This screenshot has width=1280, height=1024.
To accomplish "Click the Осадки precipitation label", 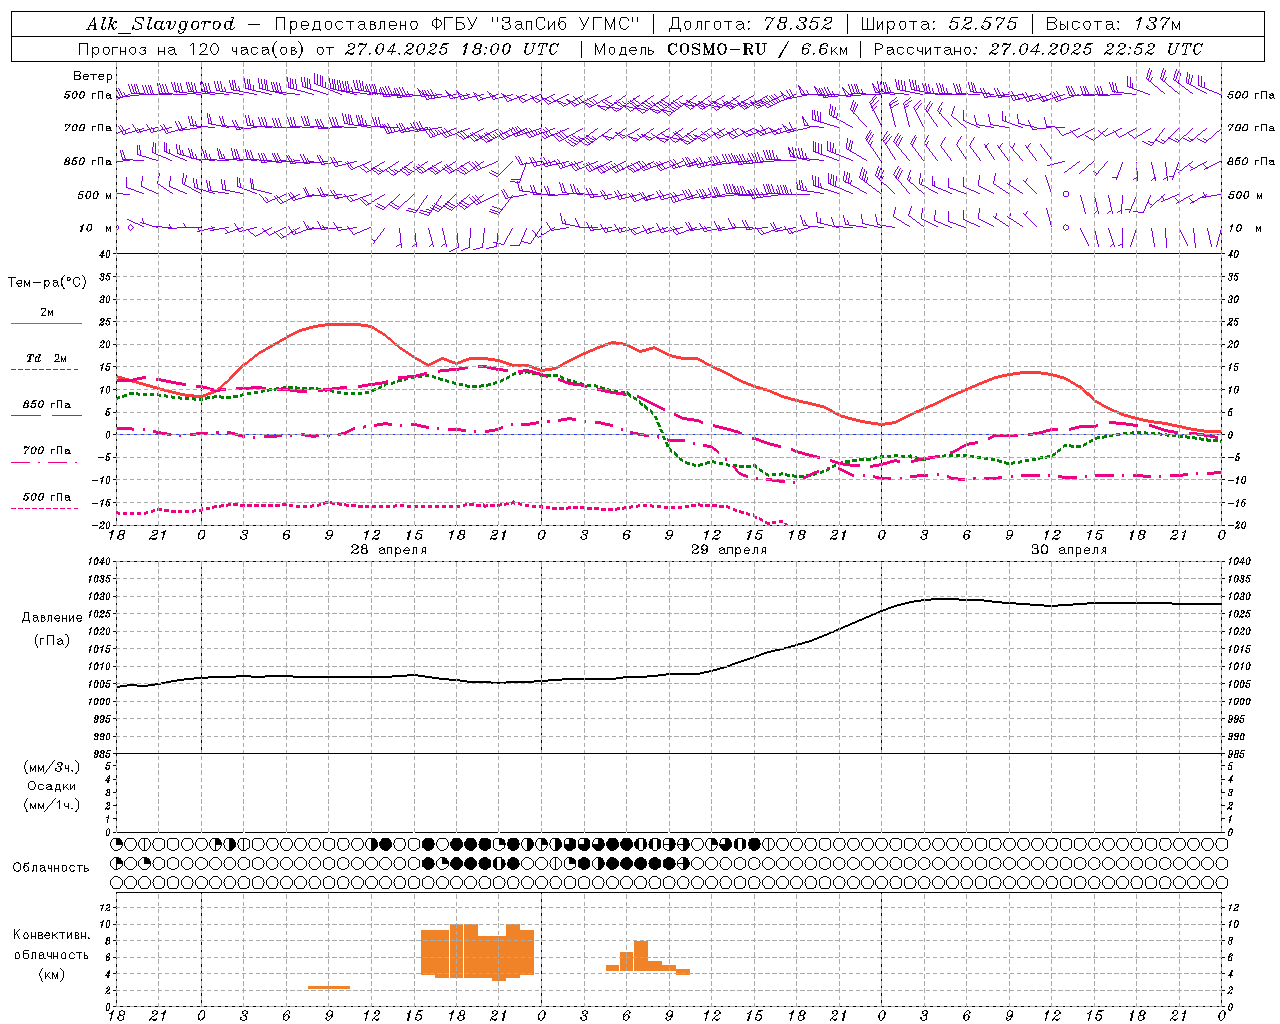I will (x=52, y=786).
